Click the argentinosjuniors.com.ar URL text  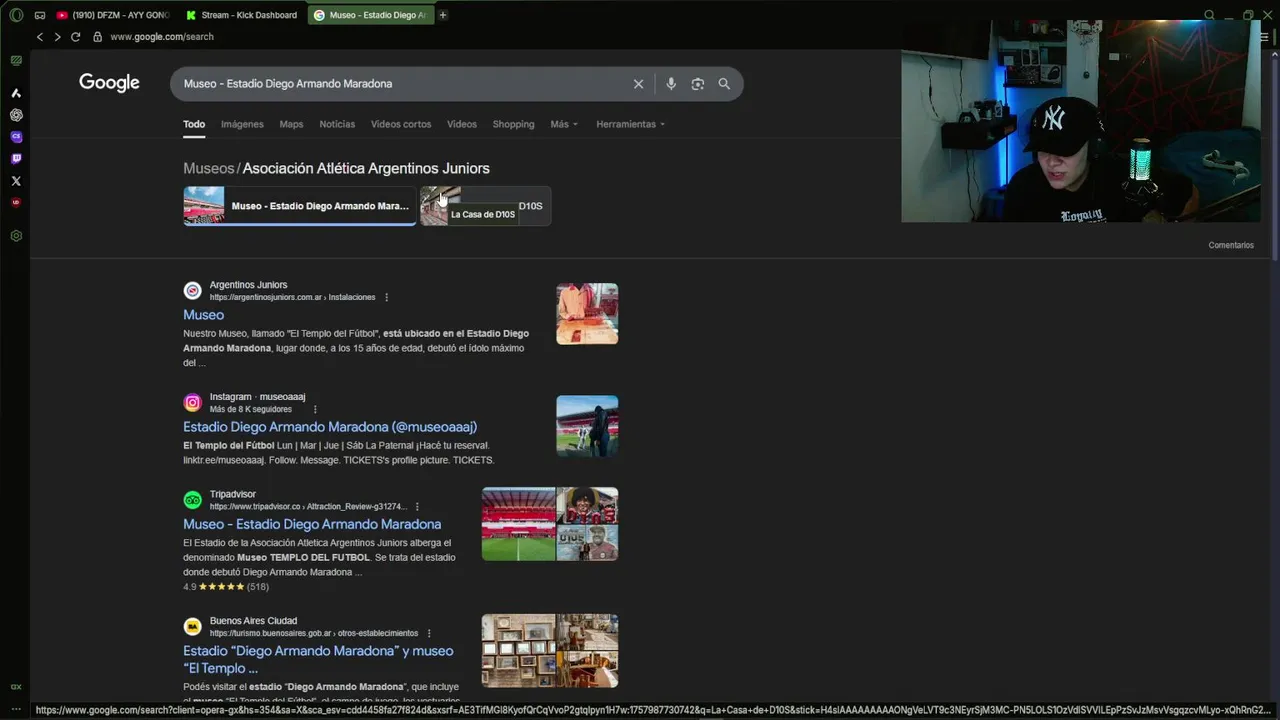292,297
